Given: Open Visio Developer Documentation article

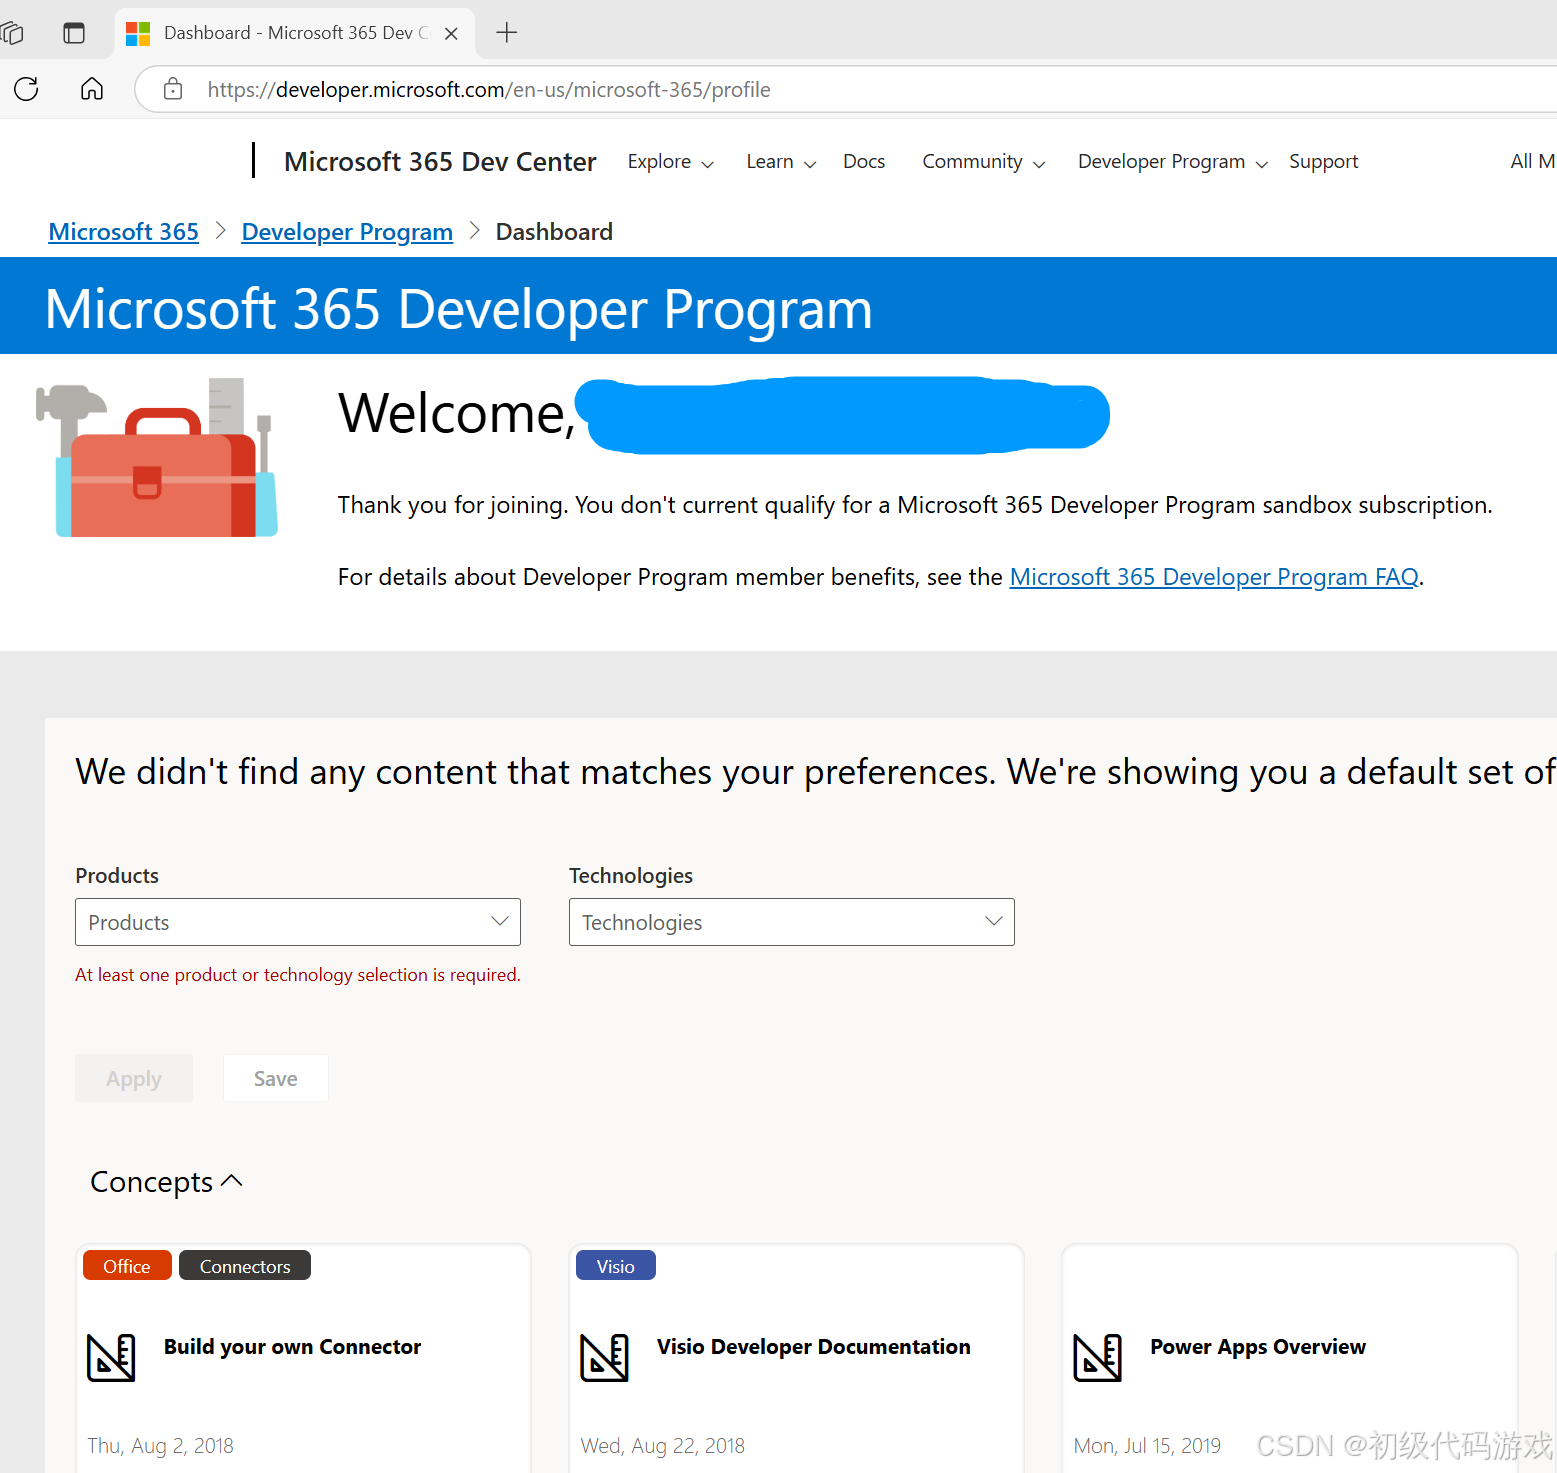Looking at the screenshot, I should click(814, 1347).
